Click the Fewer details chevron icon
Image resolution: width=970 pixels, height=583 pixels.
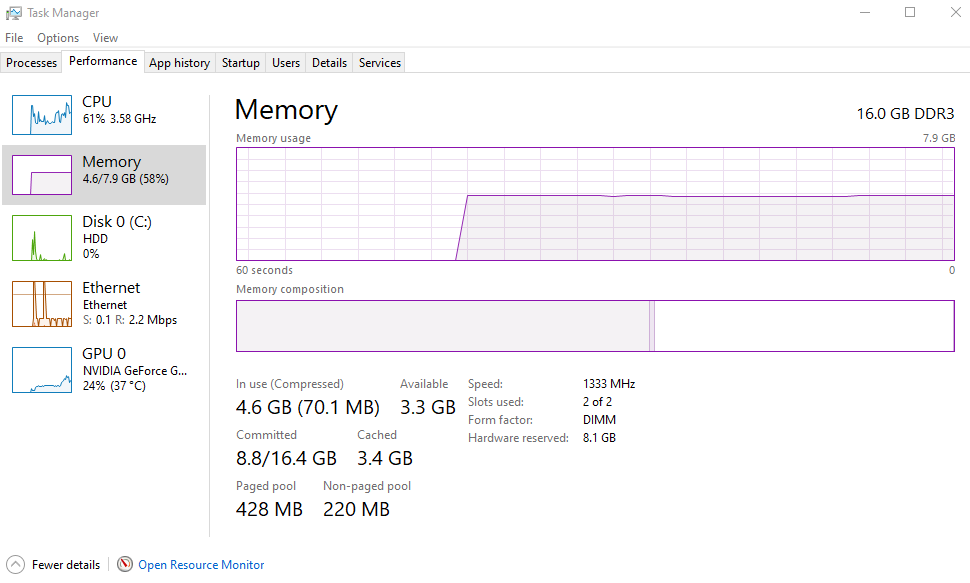pyautogui.click(x=15, y=564)
